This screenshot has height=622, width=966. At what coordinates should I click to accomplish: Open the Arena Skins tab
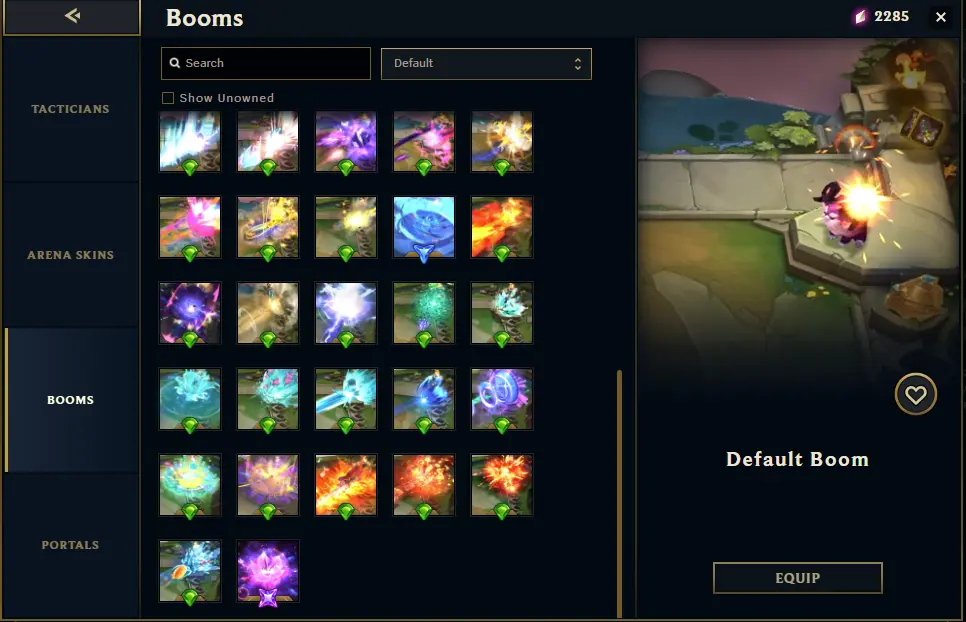(70, 255)
